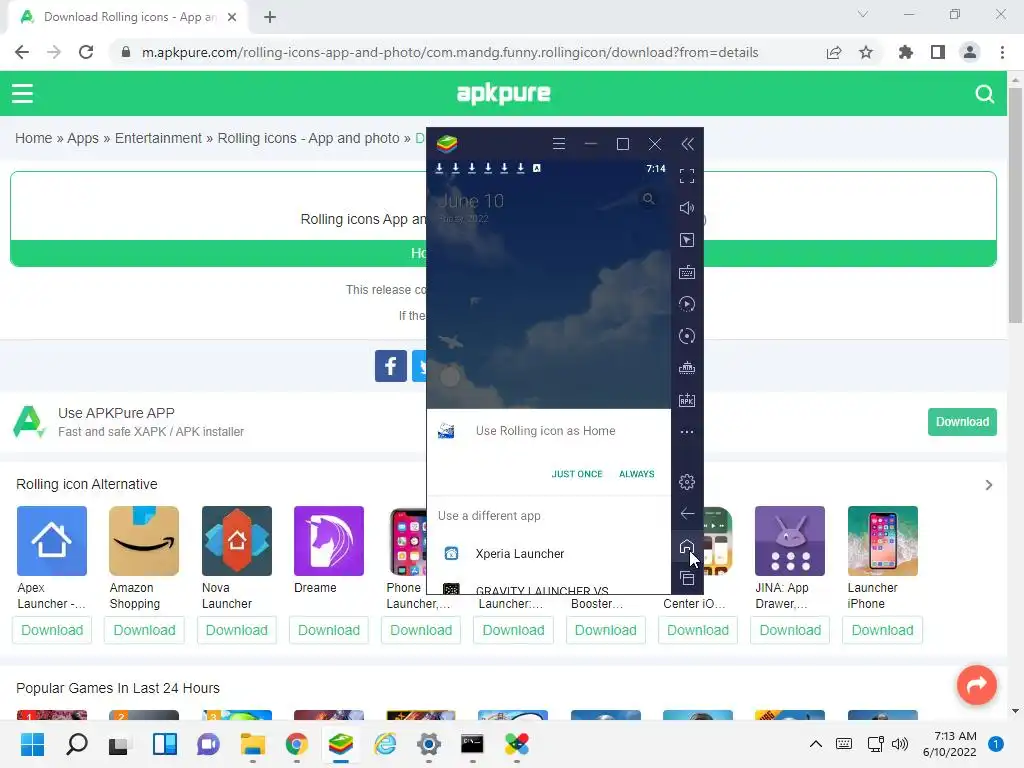The width and height of the screenshot is (1024, 768).
Task: Open Windows Start menu
Action: (x=32, y=744)
